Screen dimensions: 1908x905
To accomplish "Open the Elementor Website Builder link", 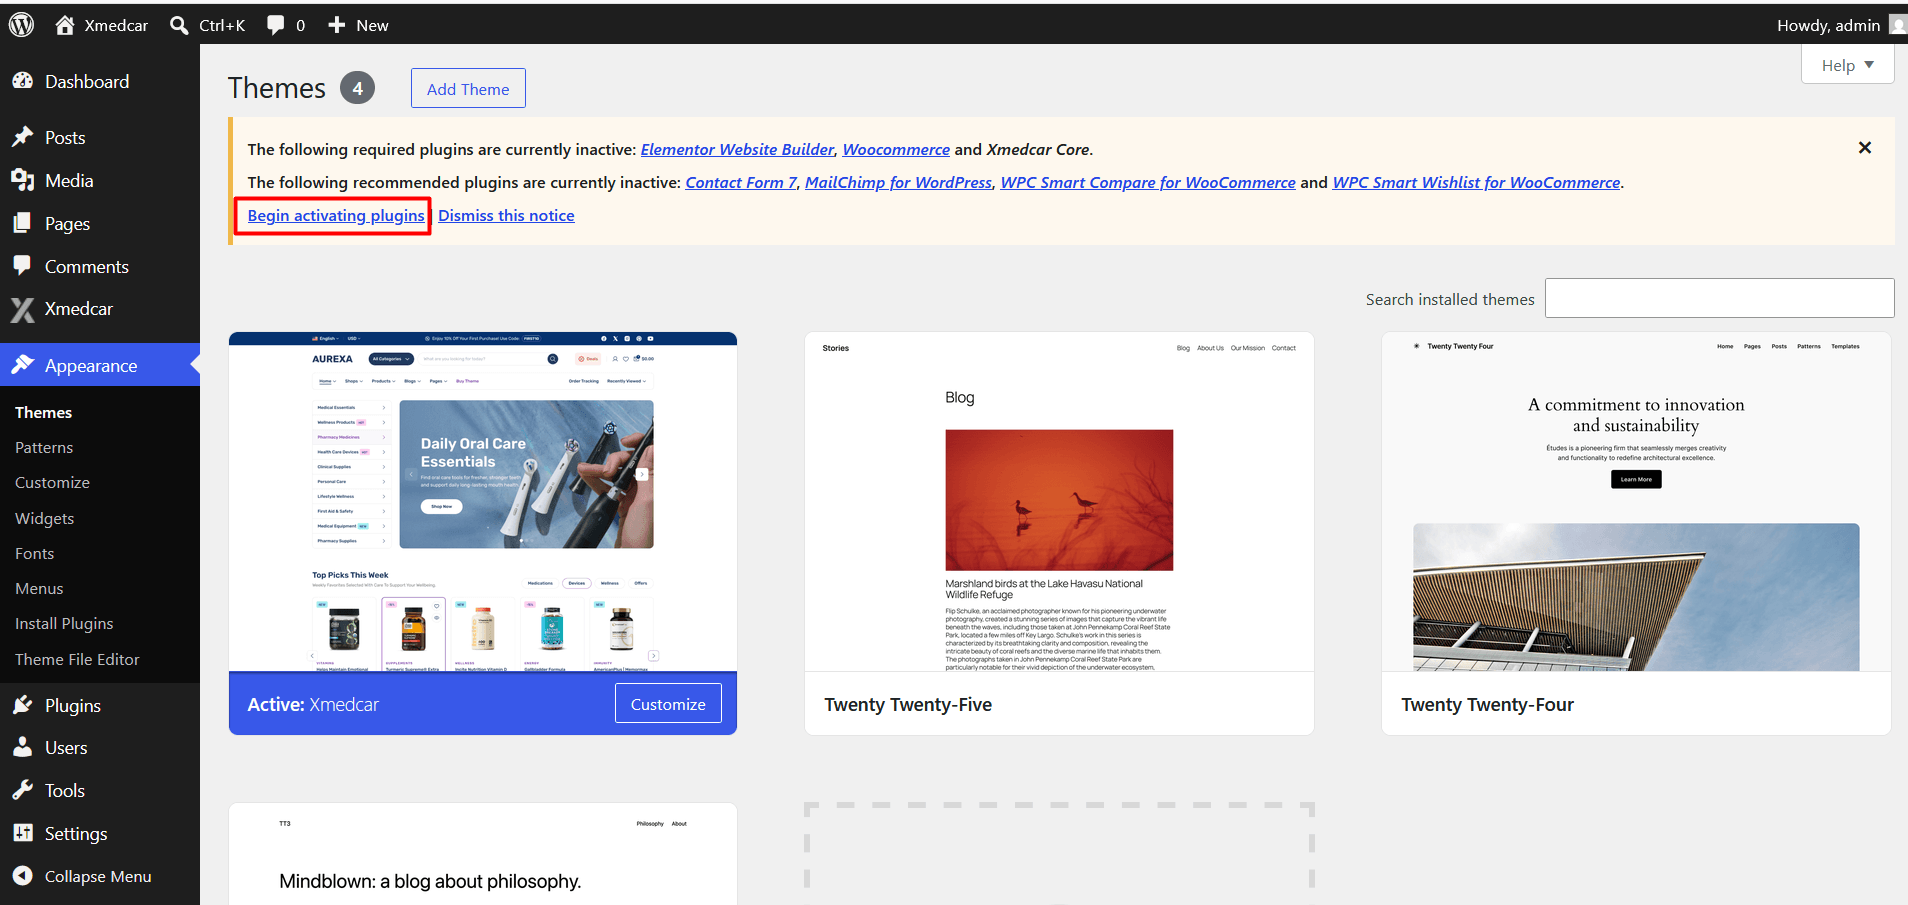I will click(737, 149).
